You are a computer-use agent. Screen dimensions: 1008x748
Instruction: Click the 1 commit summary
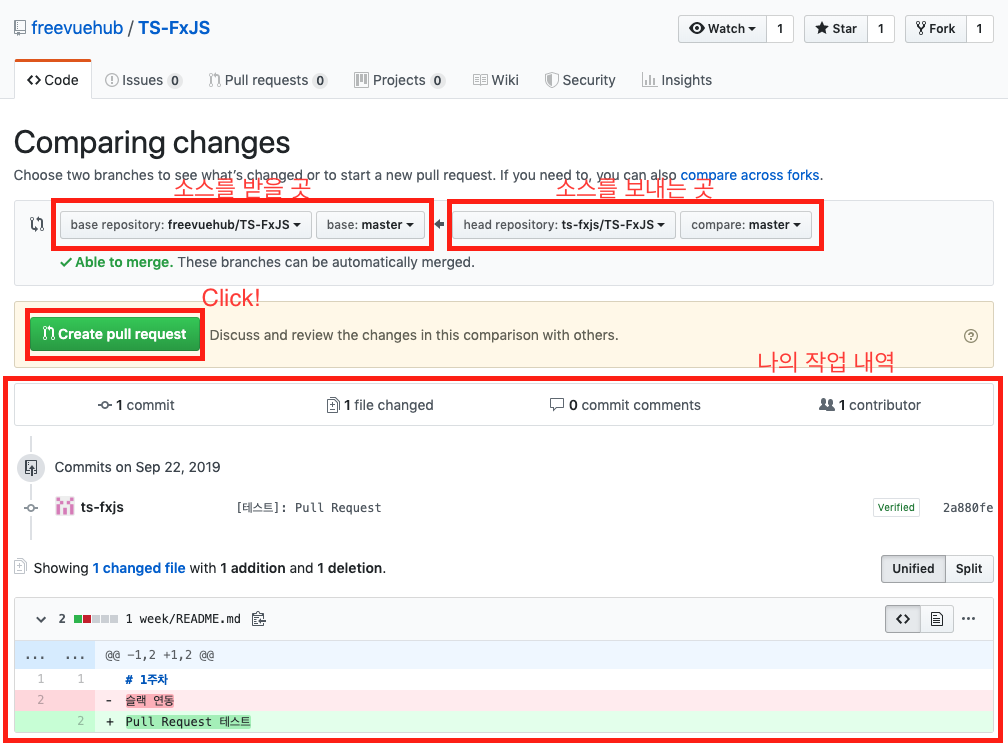point(136,405)
